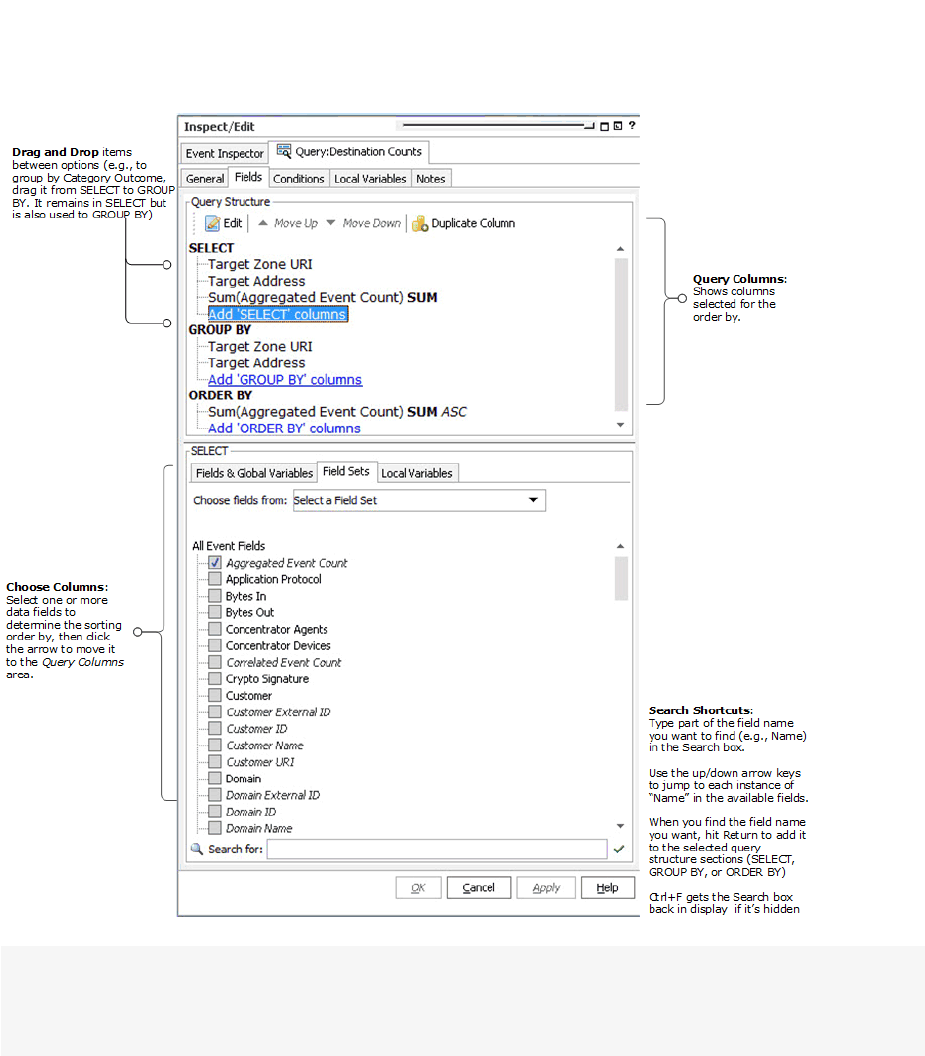Image resolution: width=925 pixels, height=1056 pixels.
Task: Click scroll down arrow in Query Structure
Action: 620,424
